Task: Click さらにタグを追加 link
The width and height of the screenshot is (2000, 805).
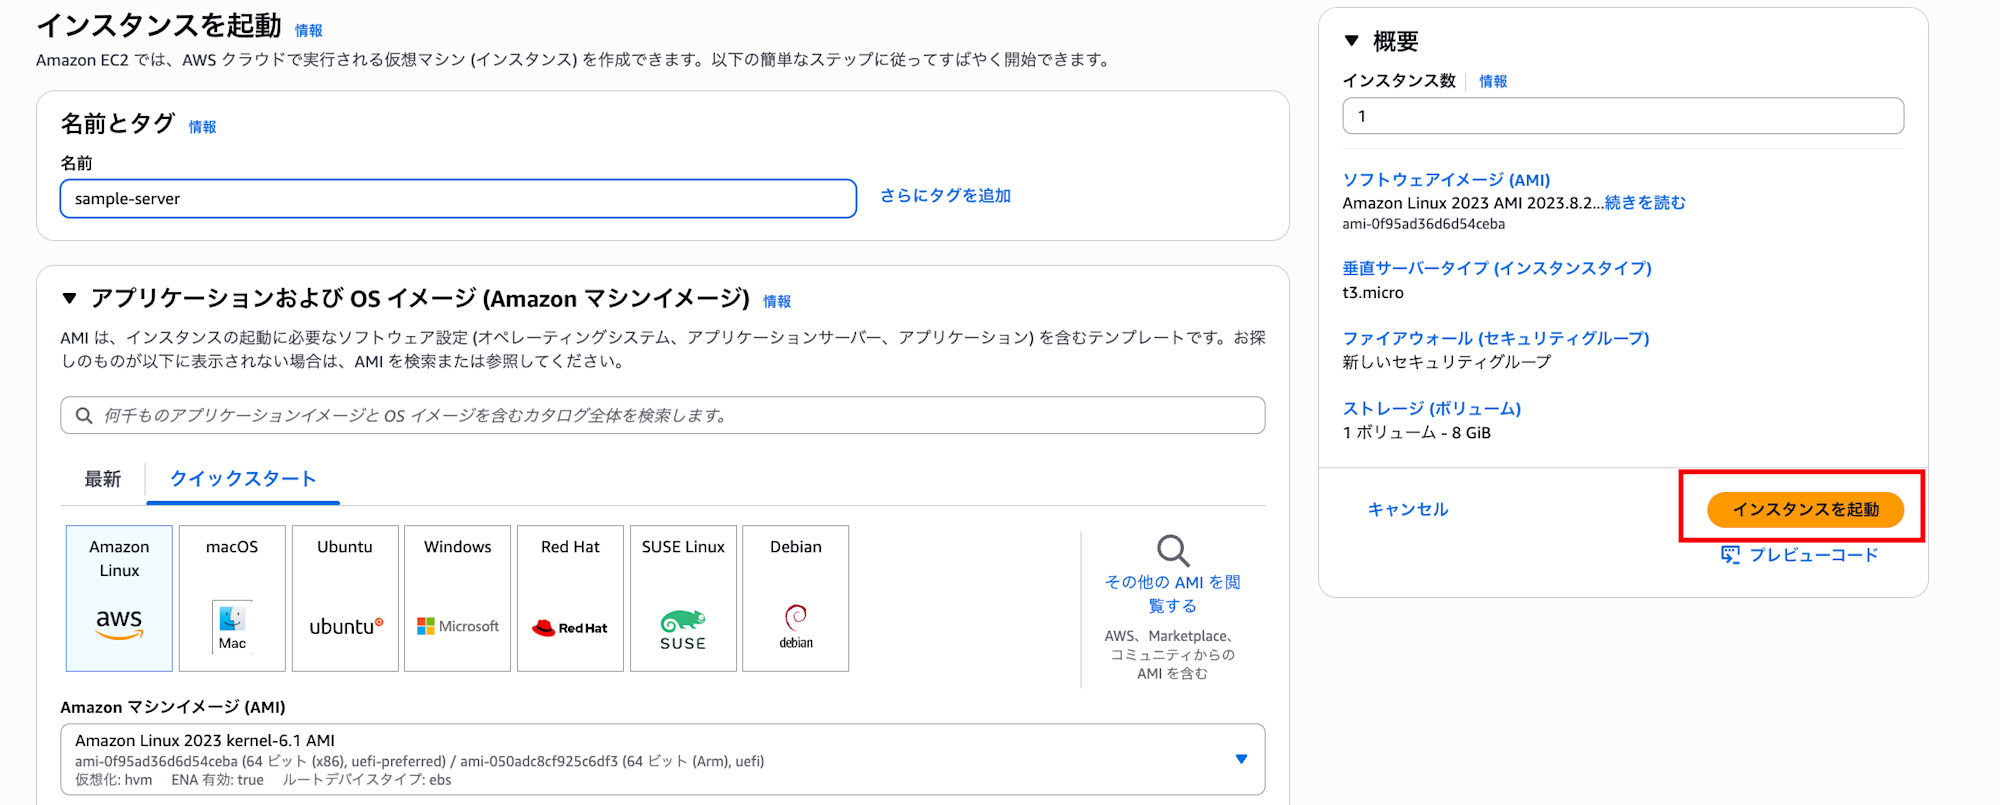Action: click(945, 196)
